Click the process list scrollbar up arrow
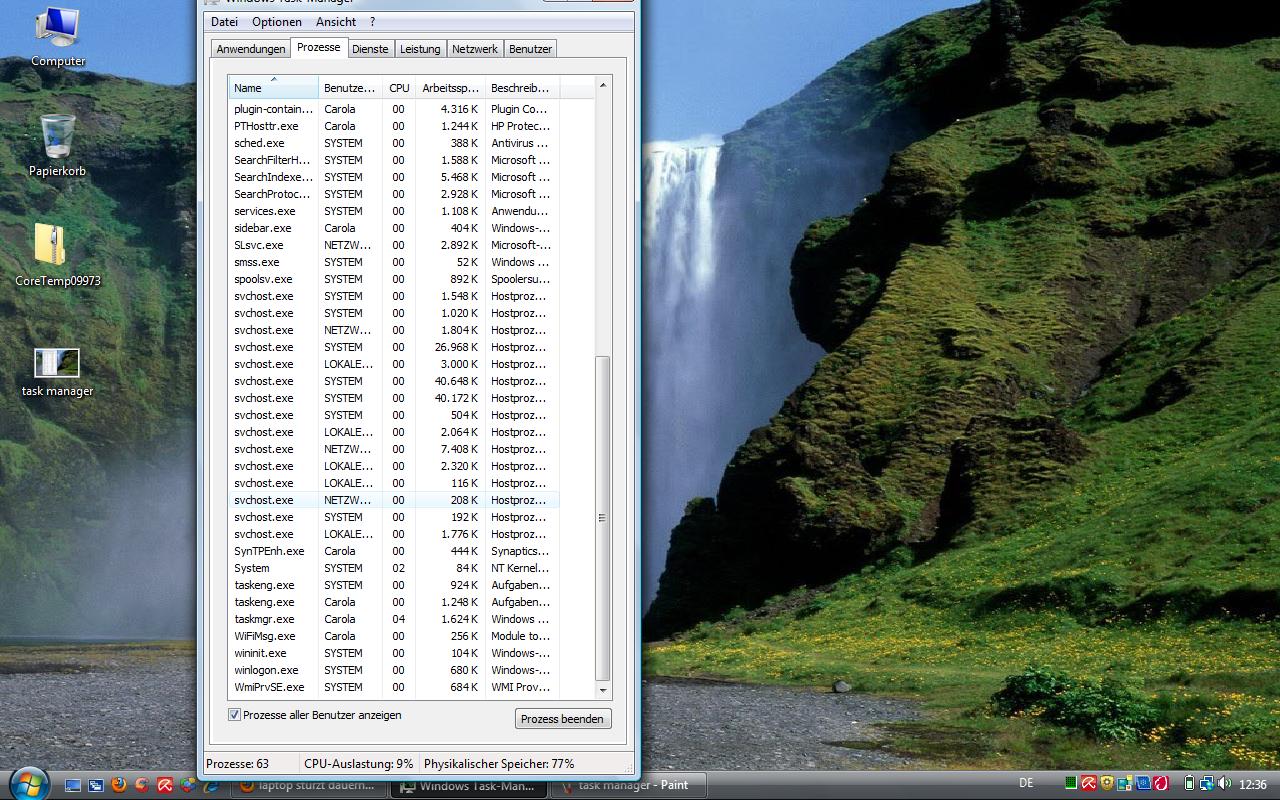1280x800 pixels. tap(602, 85)
